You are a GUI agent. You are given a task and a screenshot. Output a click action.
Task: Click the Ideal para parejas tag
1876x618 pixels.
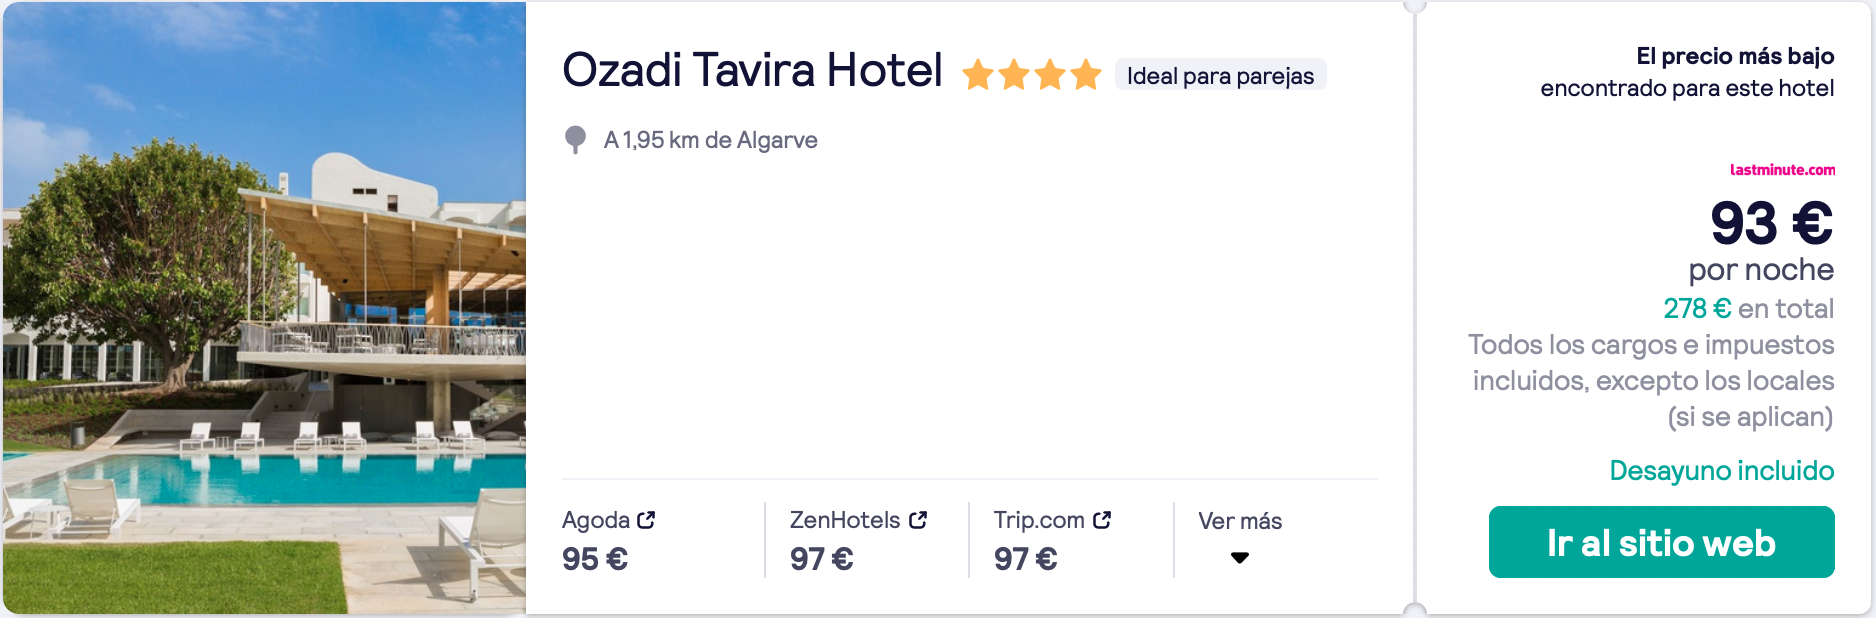coord(1220,76)
